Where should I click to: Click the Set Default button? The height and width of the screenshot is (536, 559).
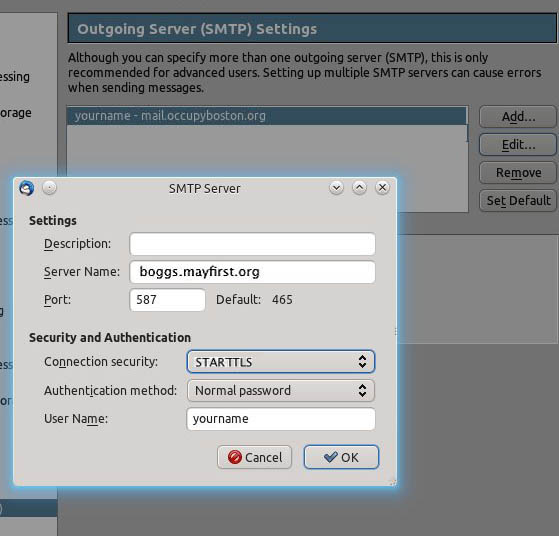click(518, 200)
